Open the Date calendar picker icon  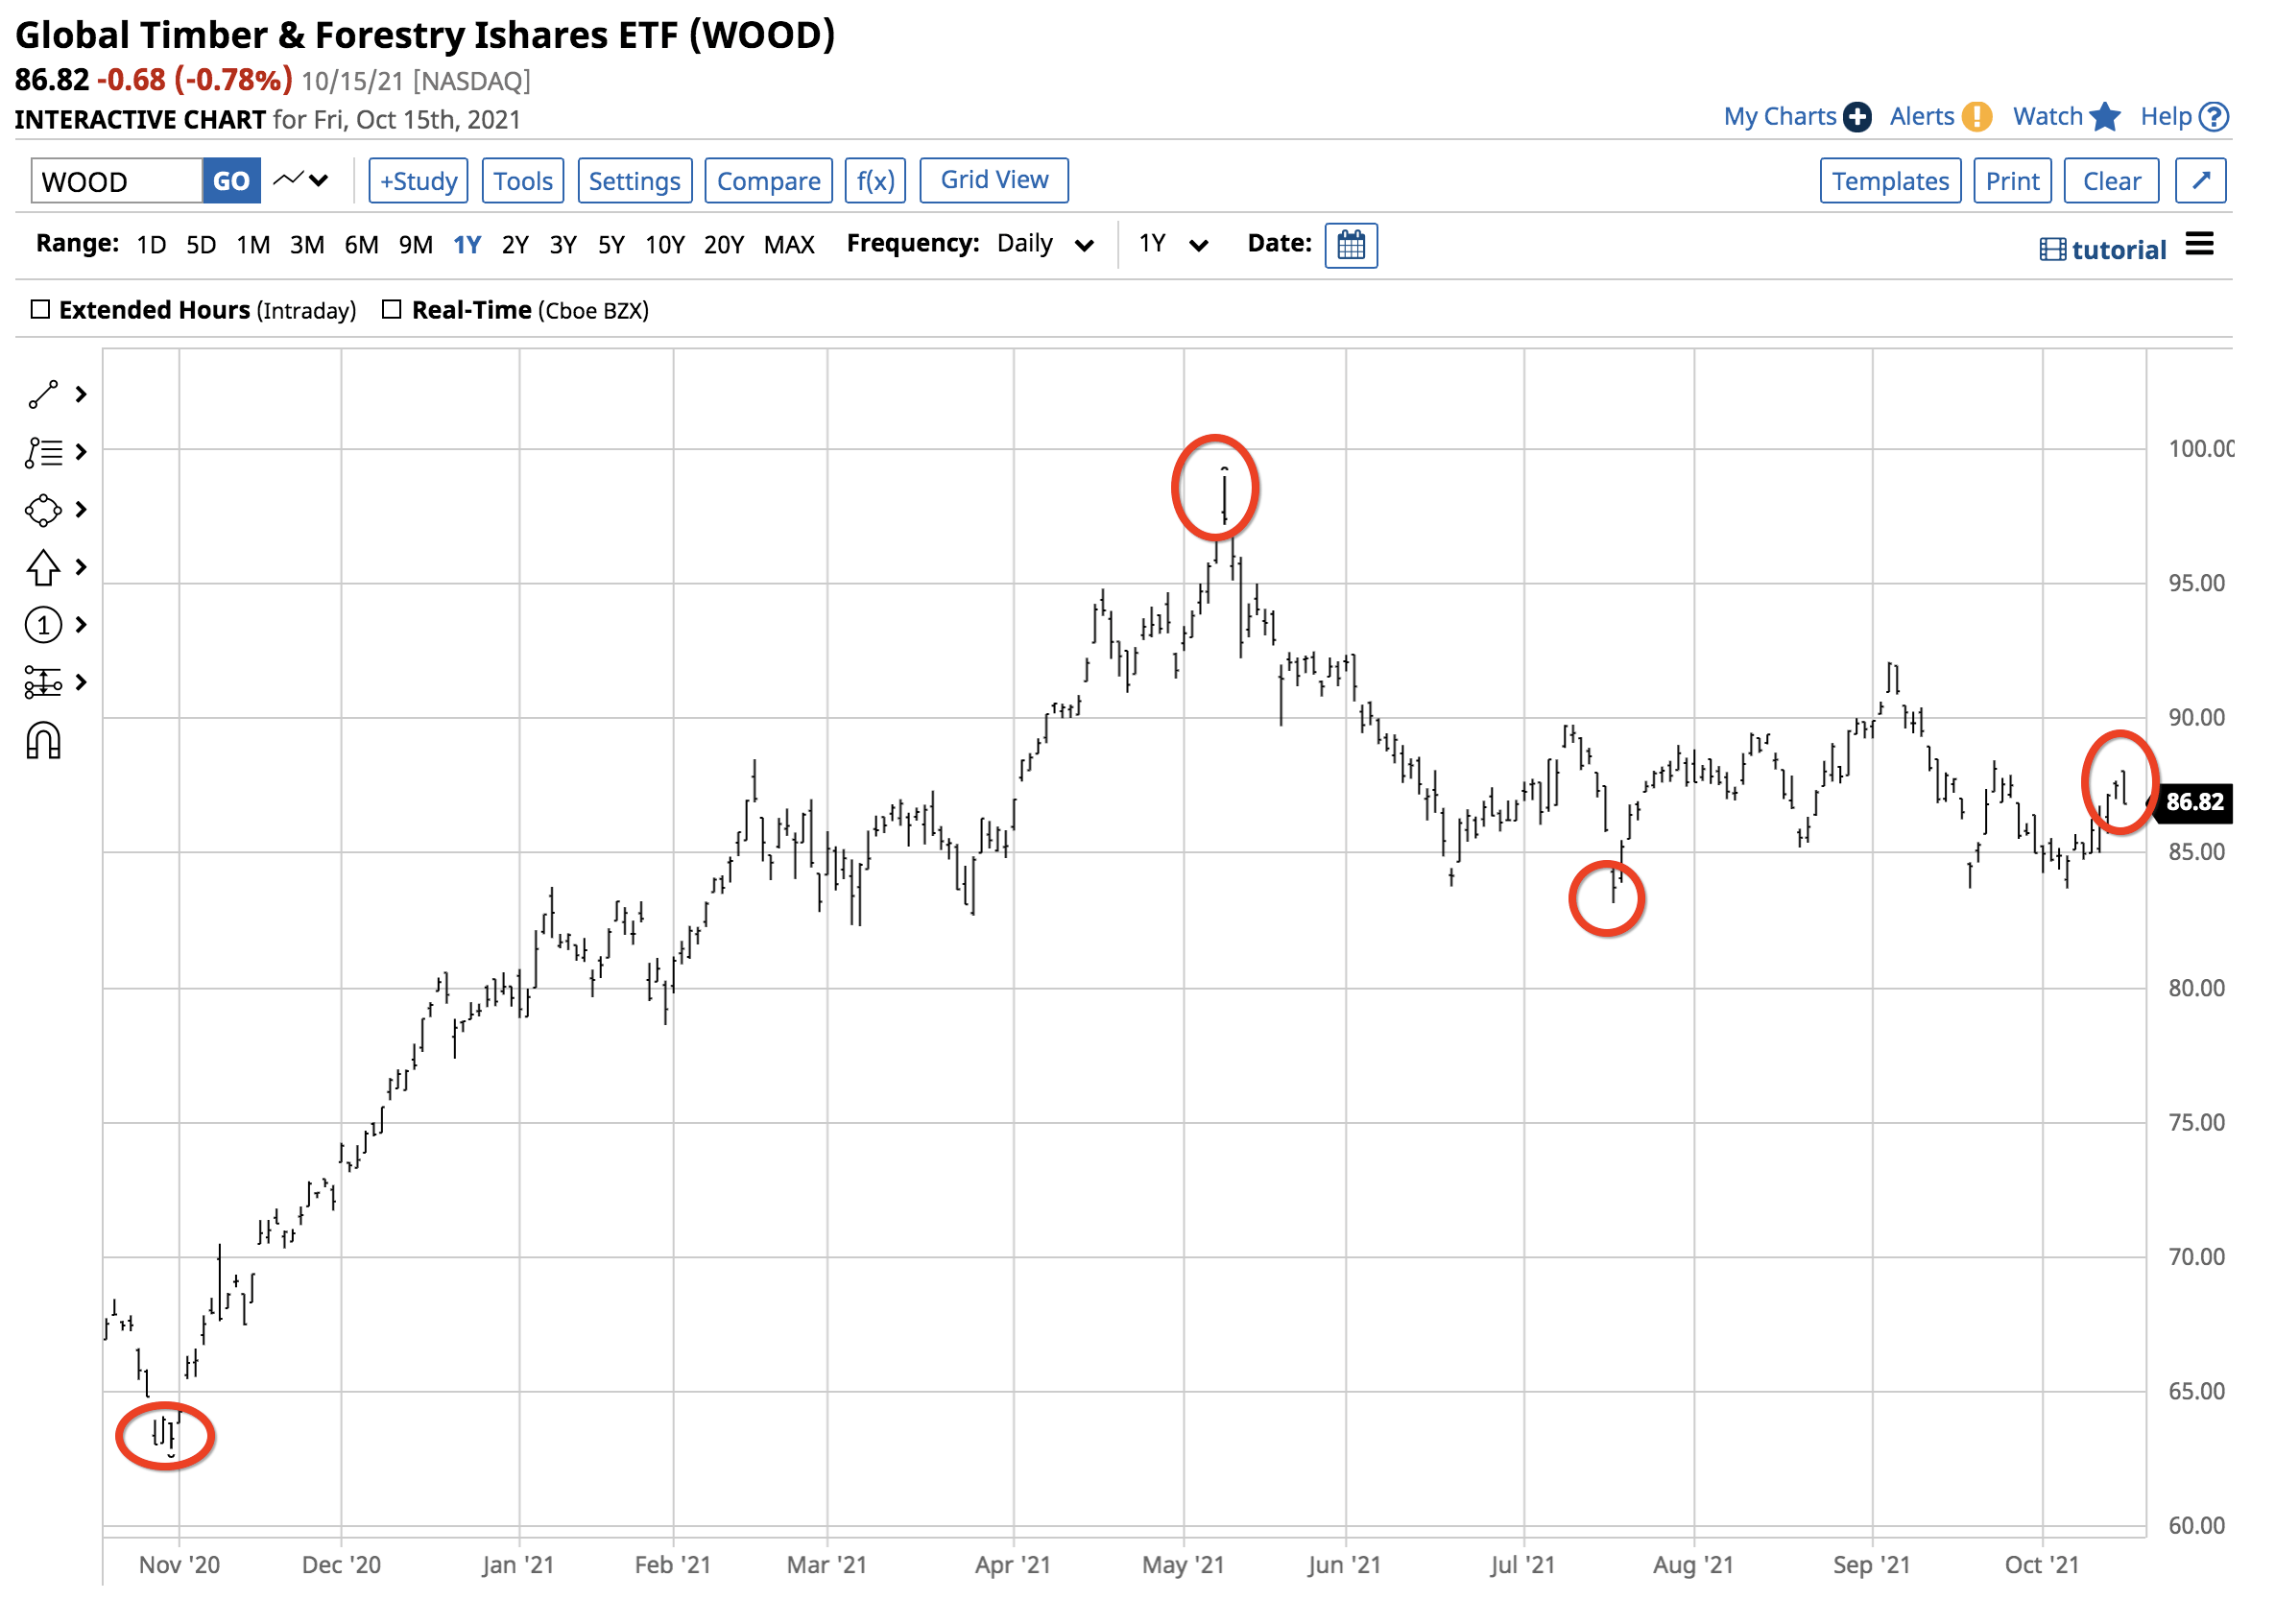1350,245
